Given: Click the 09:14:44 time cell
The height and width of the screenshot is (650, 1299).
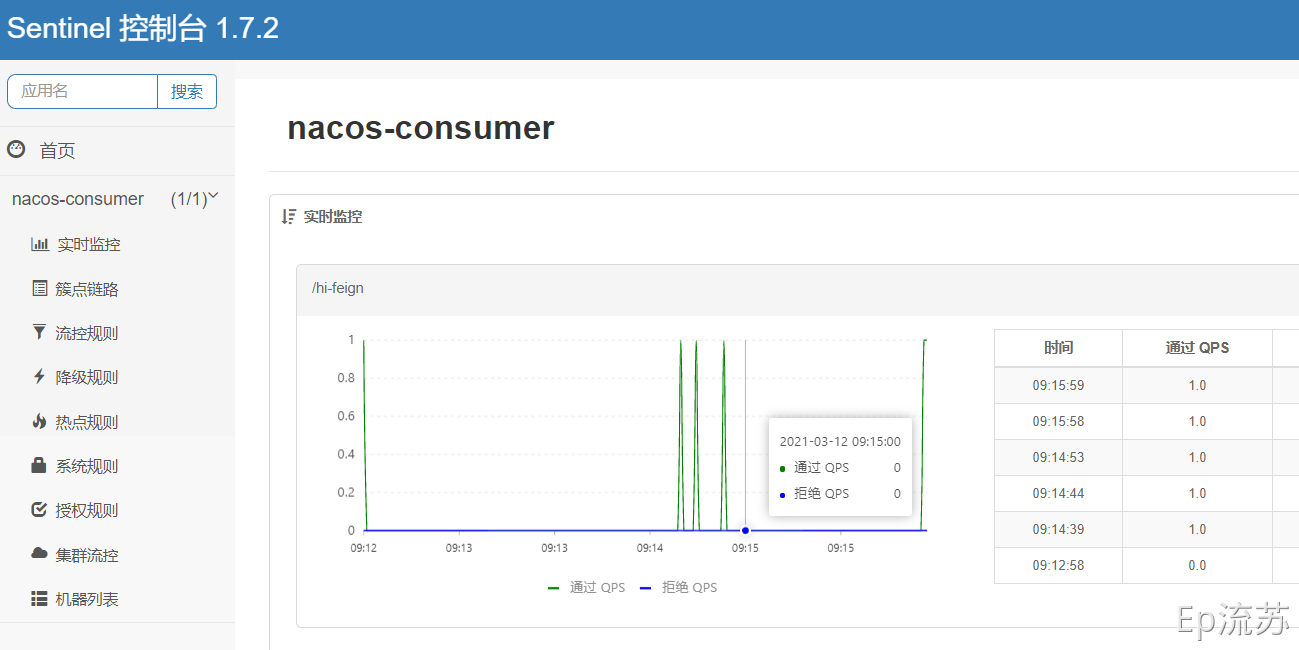Looking at the screenshot, I should (1058, 493).
